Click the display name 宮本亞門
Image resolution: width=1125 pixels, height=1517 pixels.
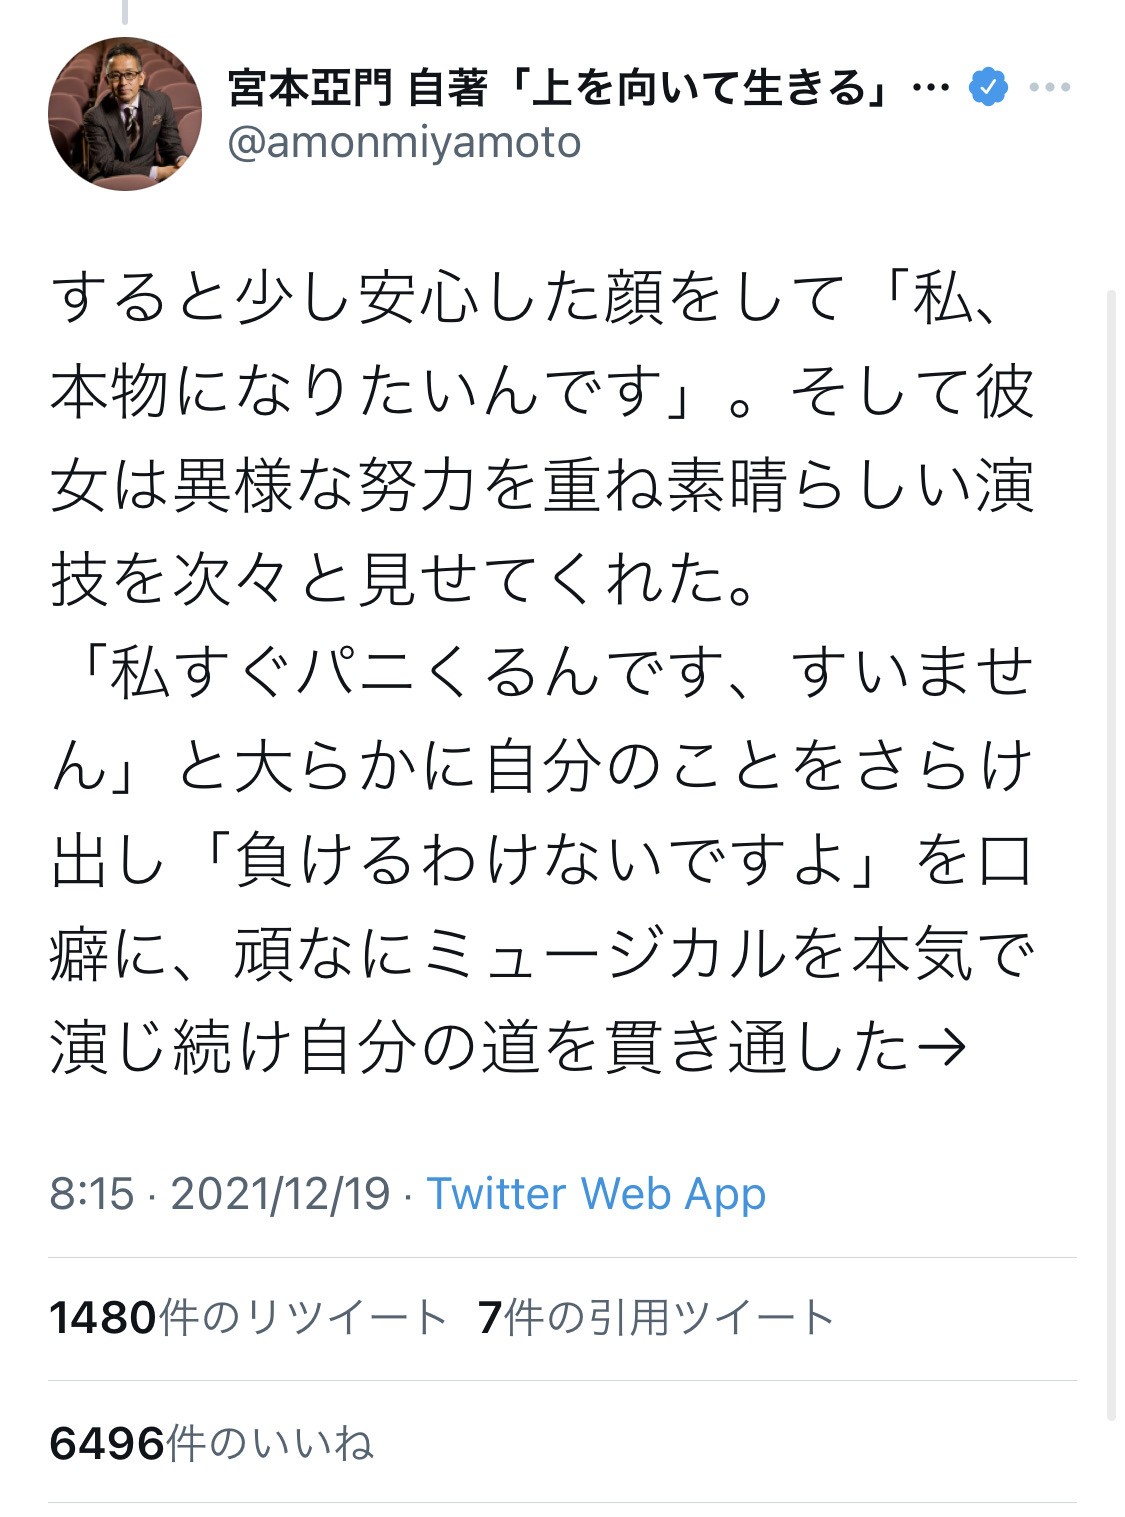(x=309, y=88)
